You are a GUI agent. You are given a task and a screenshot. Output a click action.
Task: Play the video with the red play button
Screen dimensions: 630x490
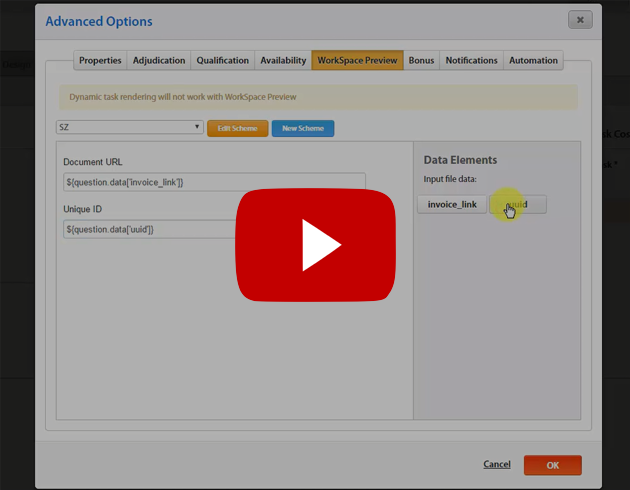point(315,245)
